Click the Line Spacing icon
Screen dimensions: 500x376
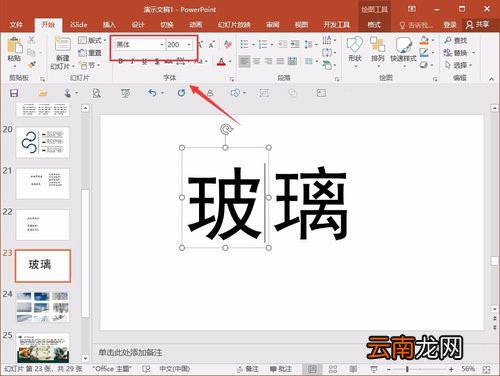pyautogui.click(x=308, y=44)
